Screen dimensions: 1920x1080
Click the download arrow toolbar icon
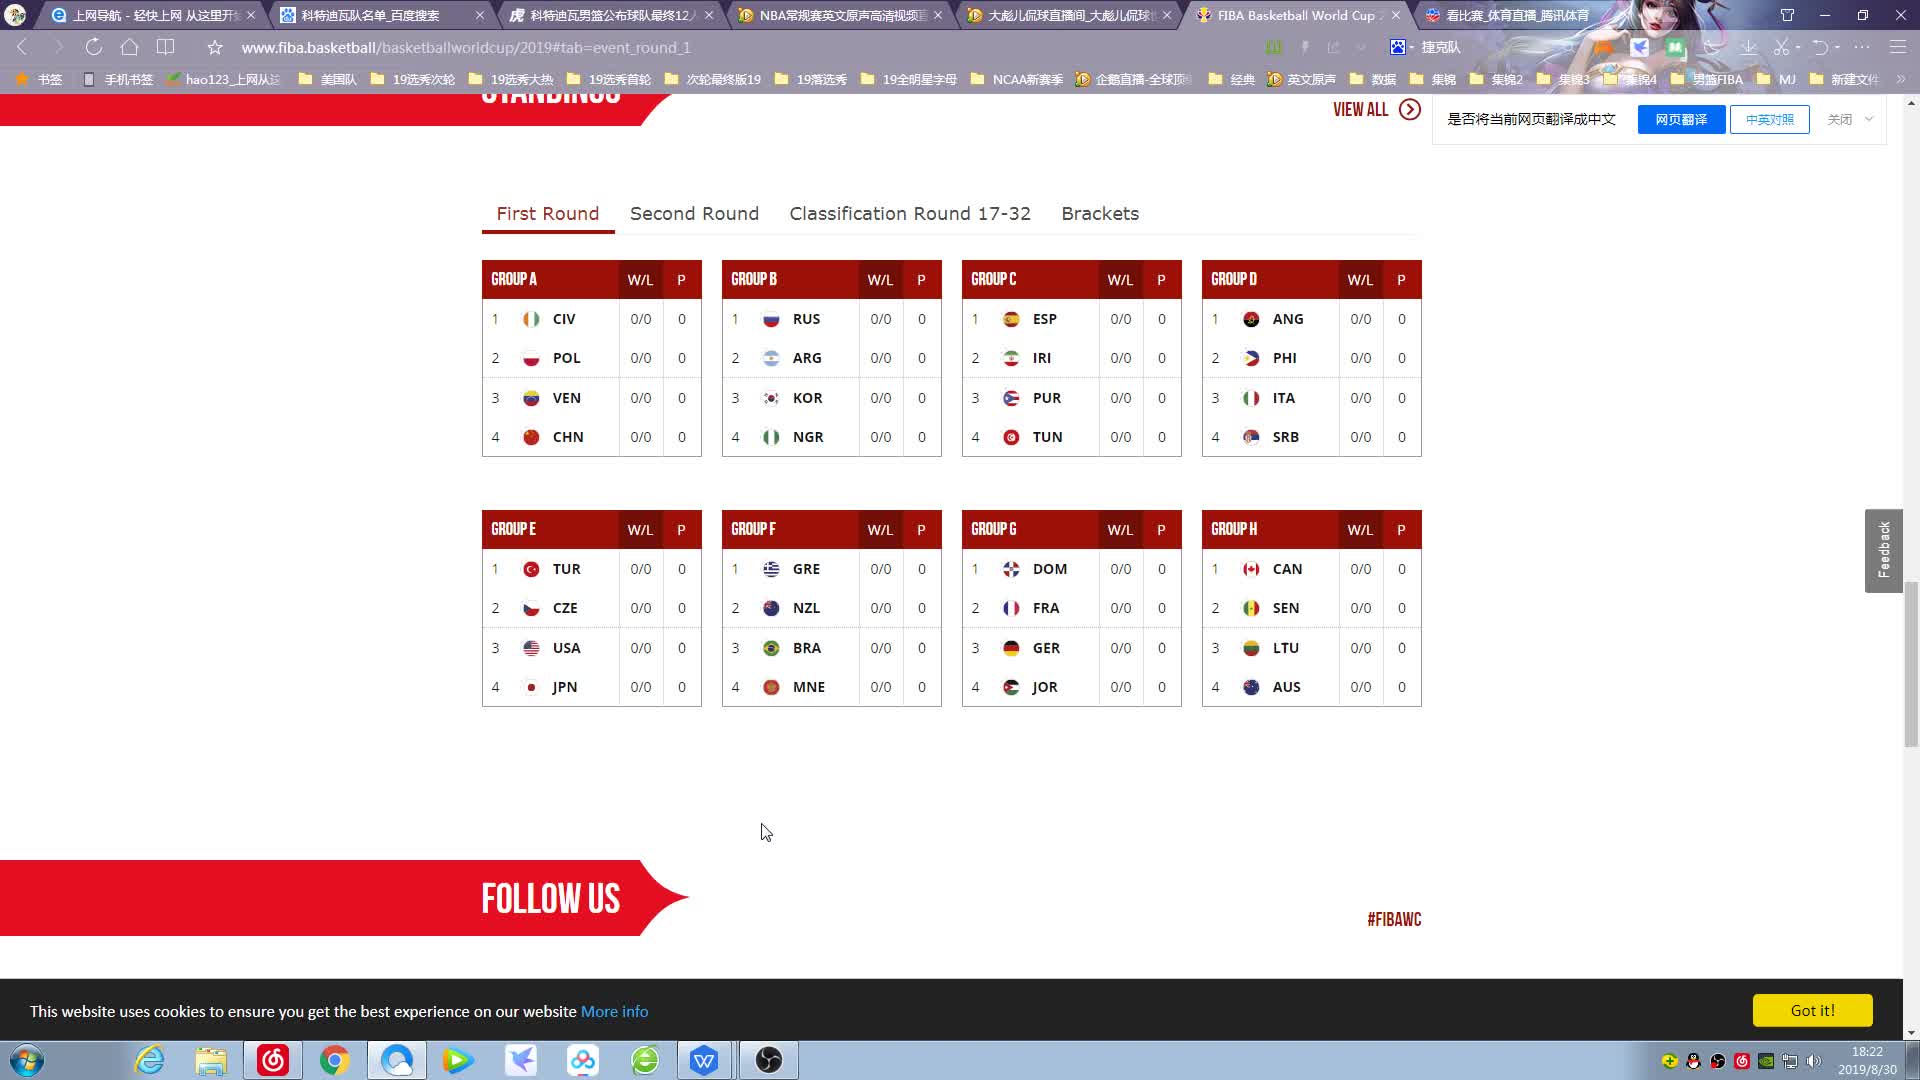1748,47
